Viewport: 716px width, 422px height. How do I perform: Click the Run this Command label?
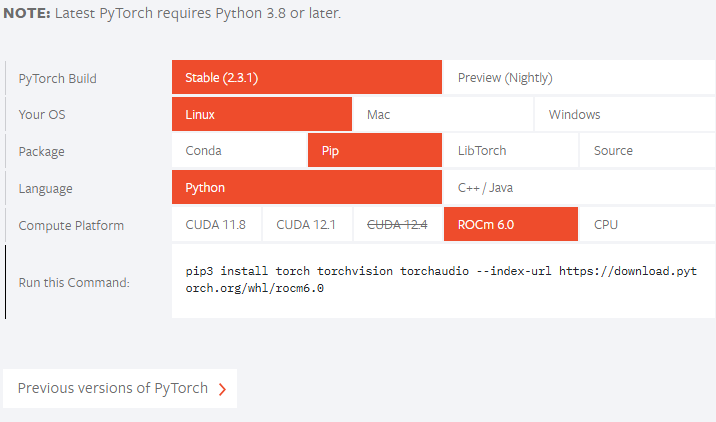coord(74,282)
